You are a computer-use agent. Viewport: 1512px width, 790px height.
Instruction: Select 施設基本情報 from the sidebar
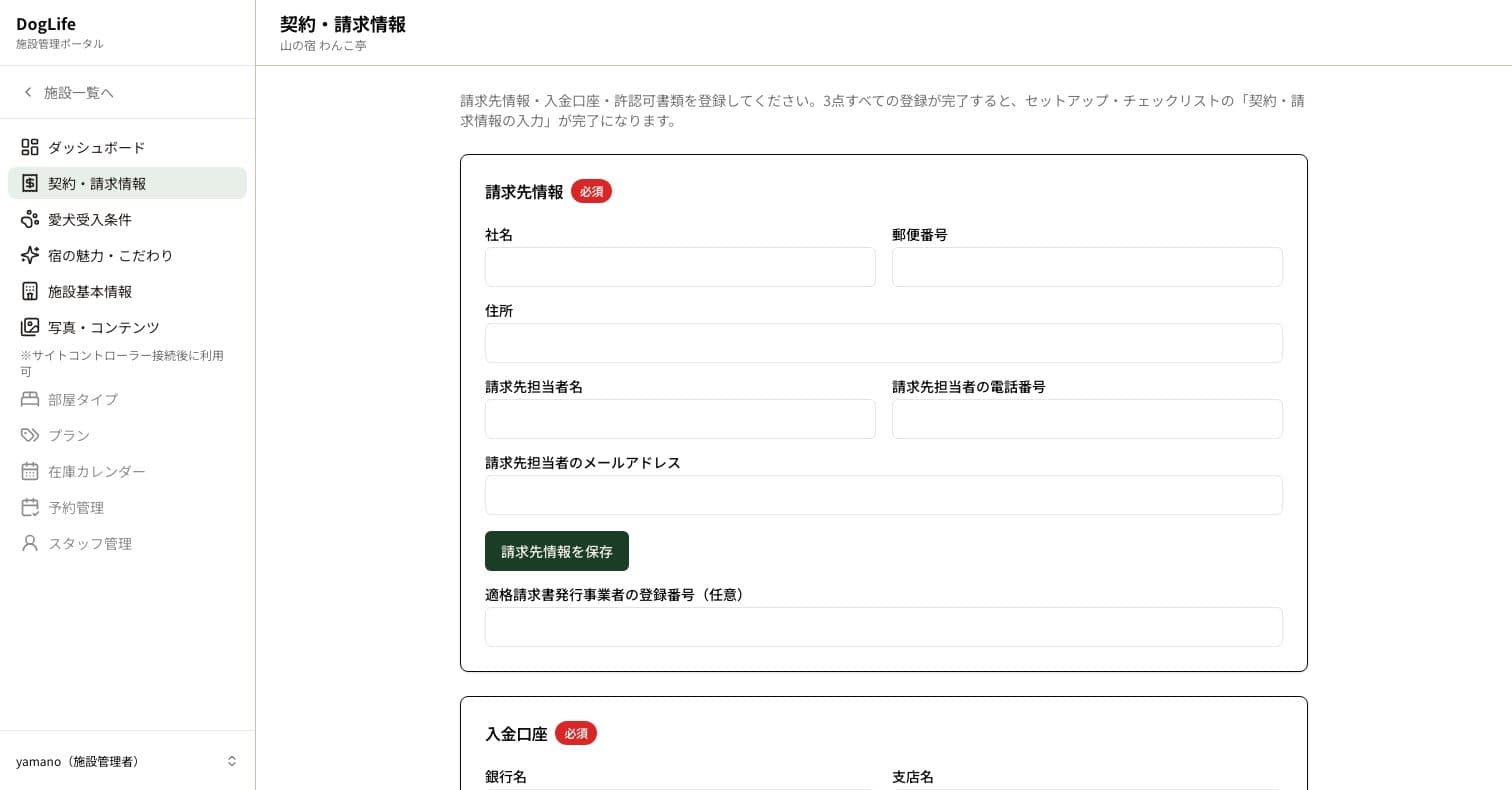(x=127, y=292)
